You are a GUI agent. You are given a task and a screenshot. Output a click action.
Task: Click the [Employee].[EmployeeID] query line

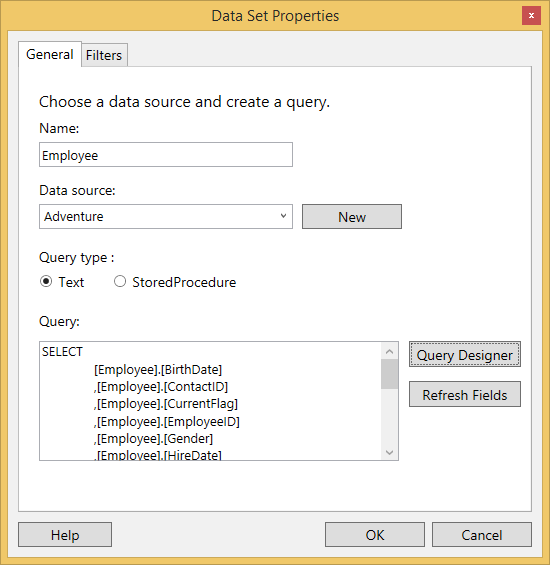click(x=167, y=421)
